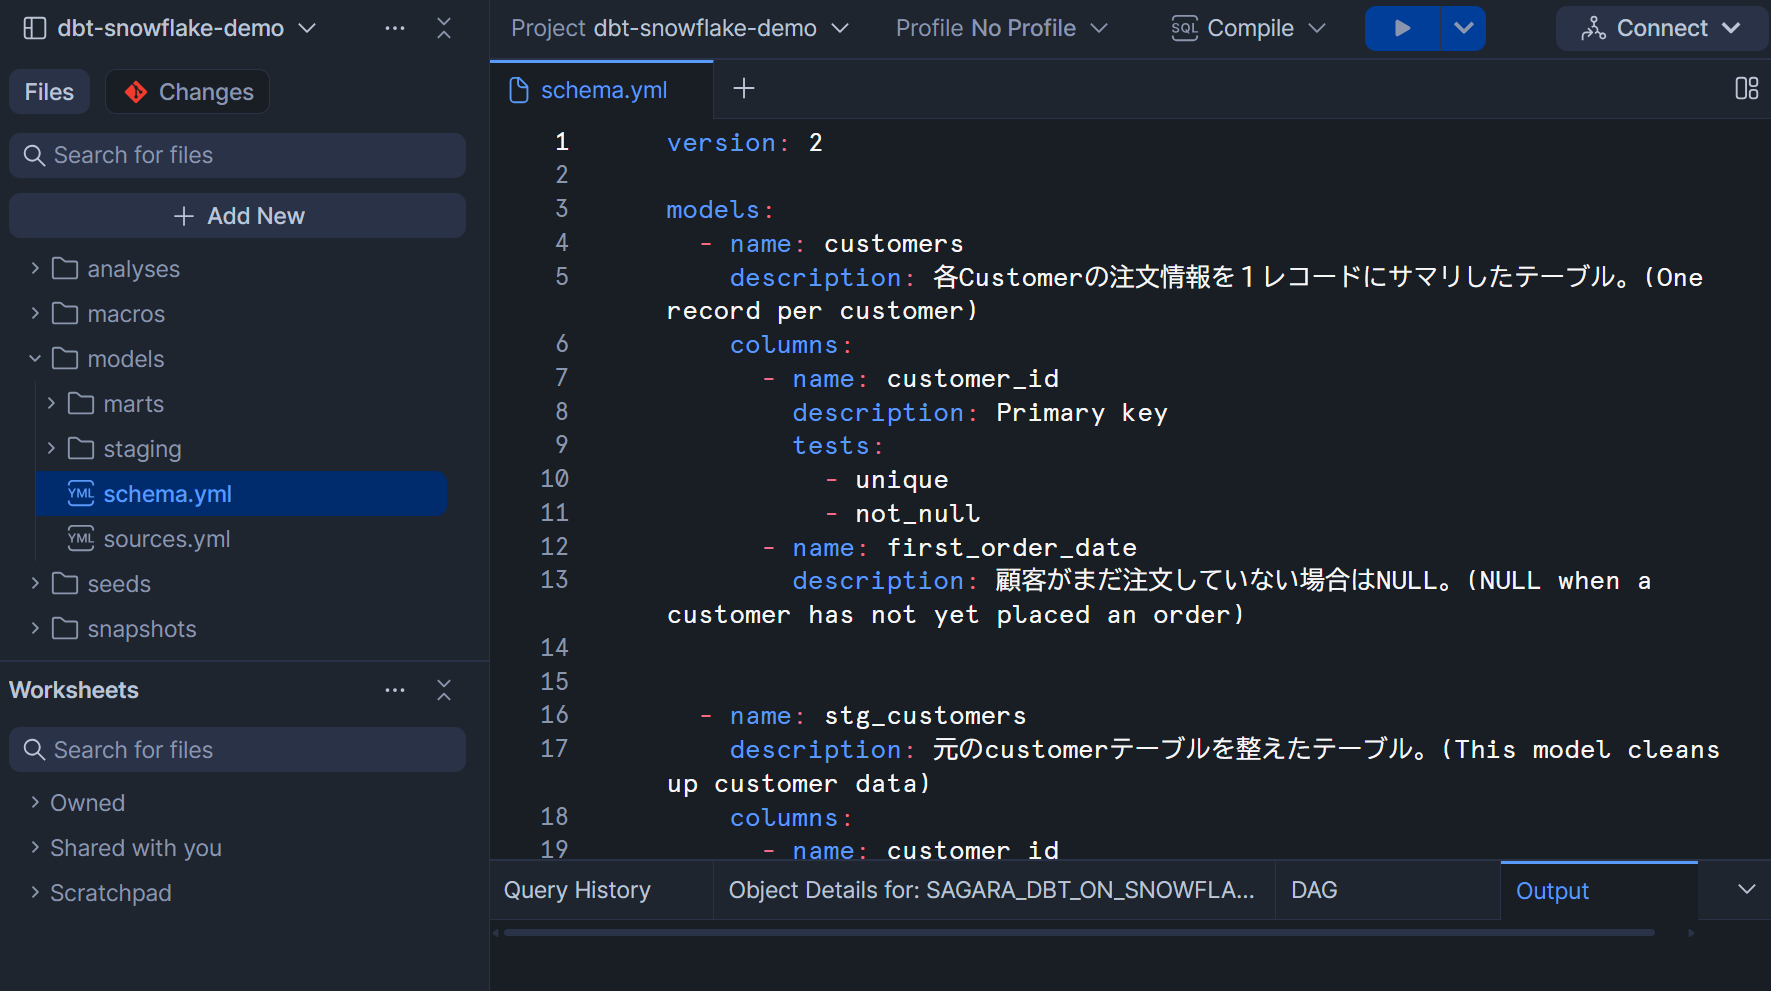The width and height of the screenshot is (1771, 991).
Task: Click the YML icon next to sources.yml
Action: tap(81, 538)
